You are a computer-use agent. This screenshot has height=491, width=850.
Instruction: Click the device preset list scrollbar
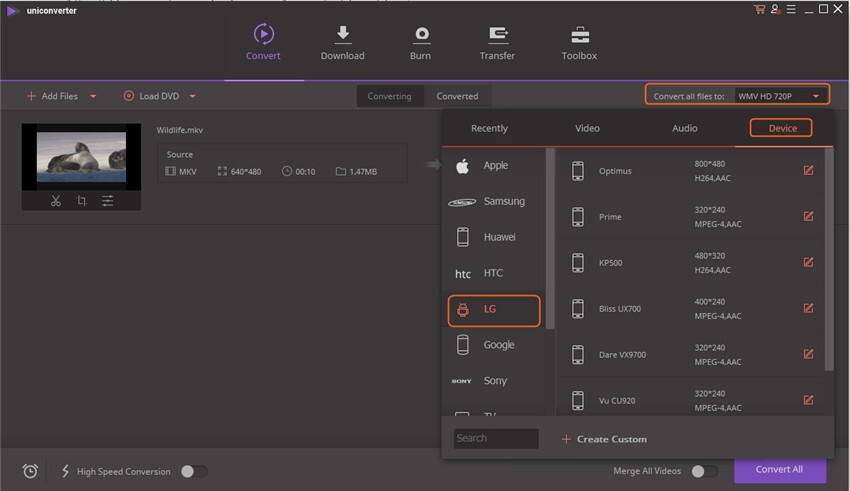click(x=829, y=260)
